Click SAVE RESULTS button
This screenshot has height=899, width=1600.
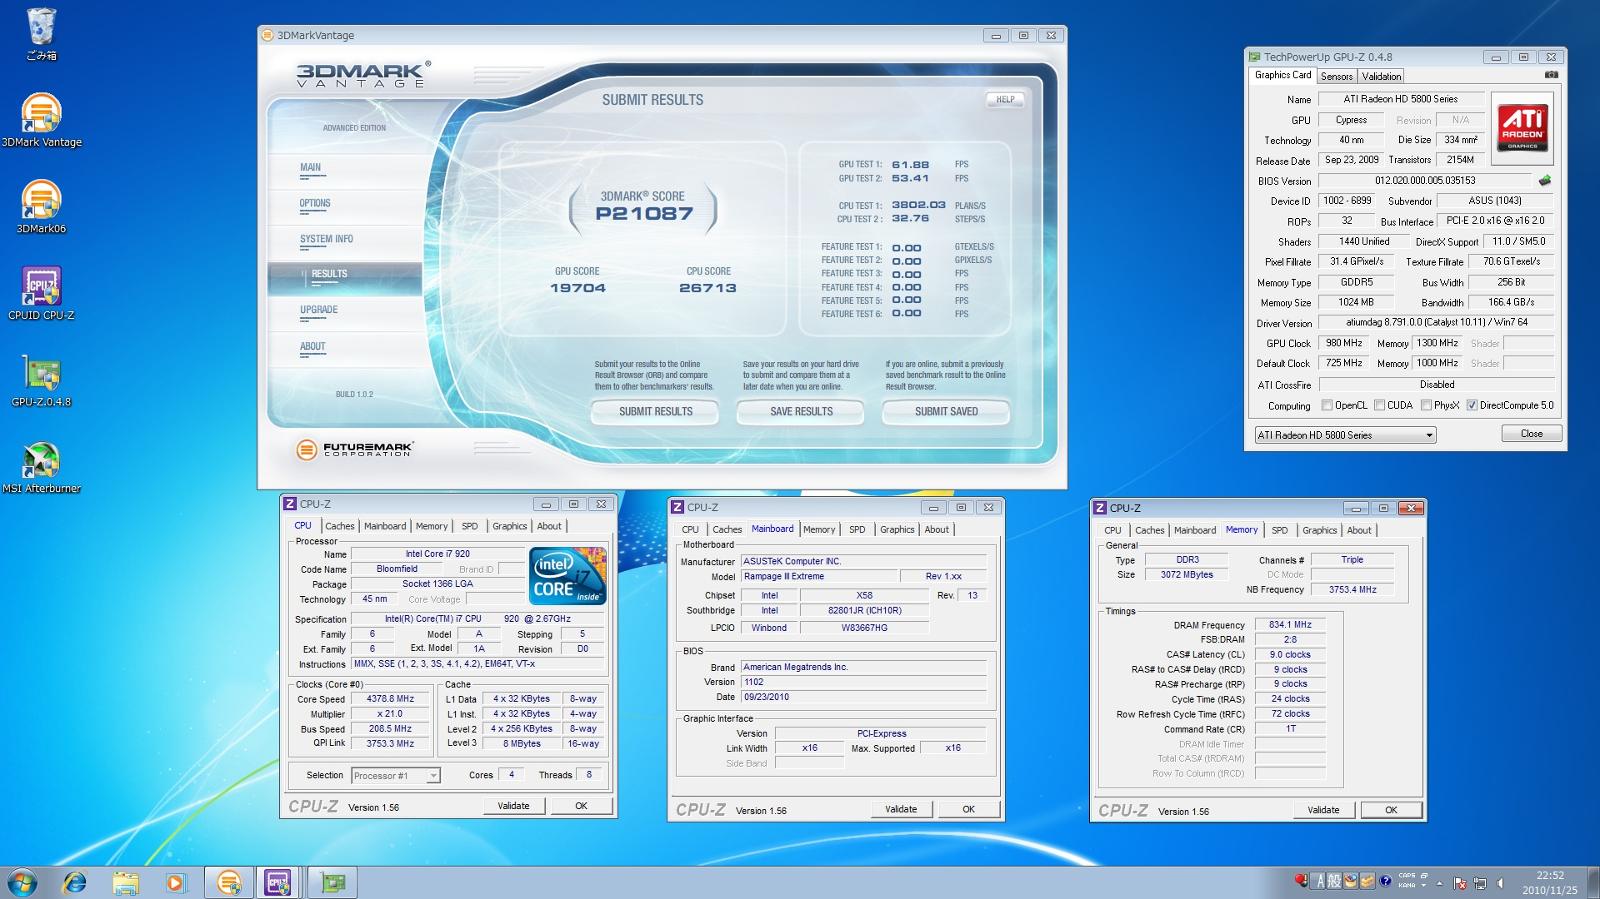801,412
